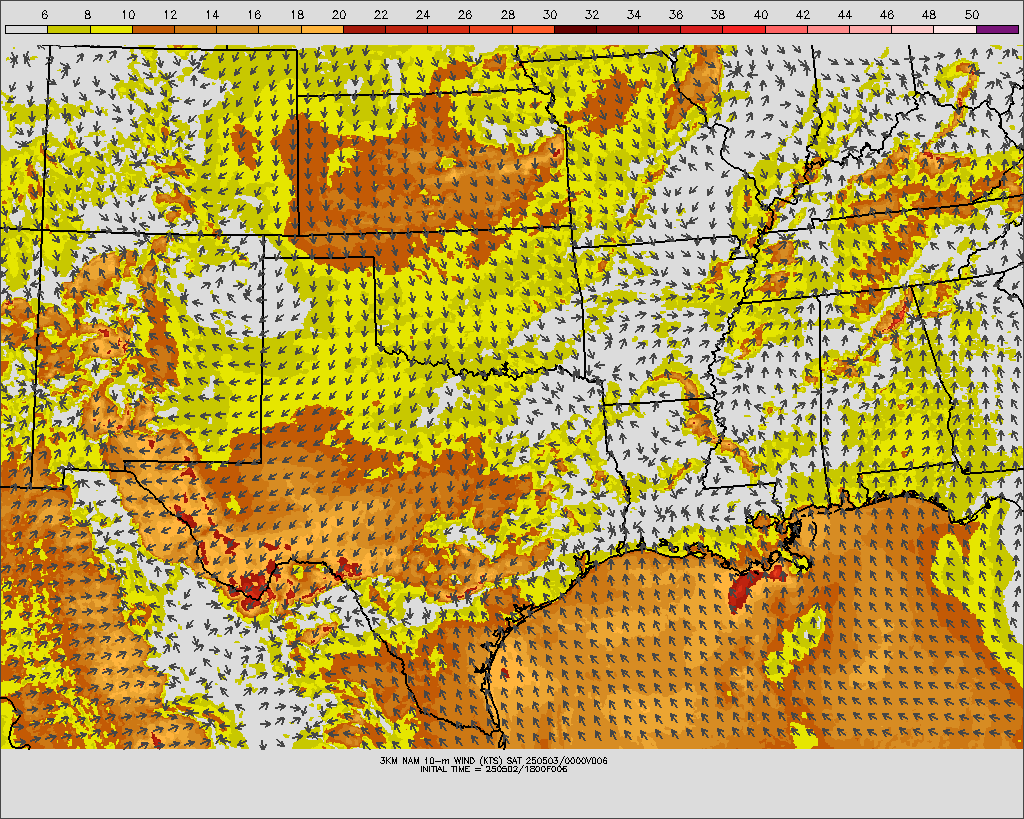
Task: Click the legend label 24
Action: click(x=423, y=14)
